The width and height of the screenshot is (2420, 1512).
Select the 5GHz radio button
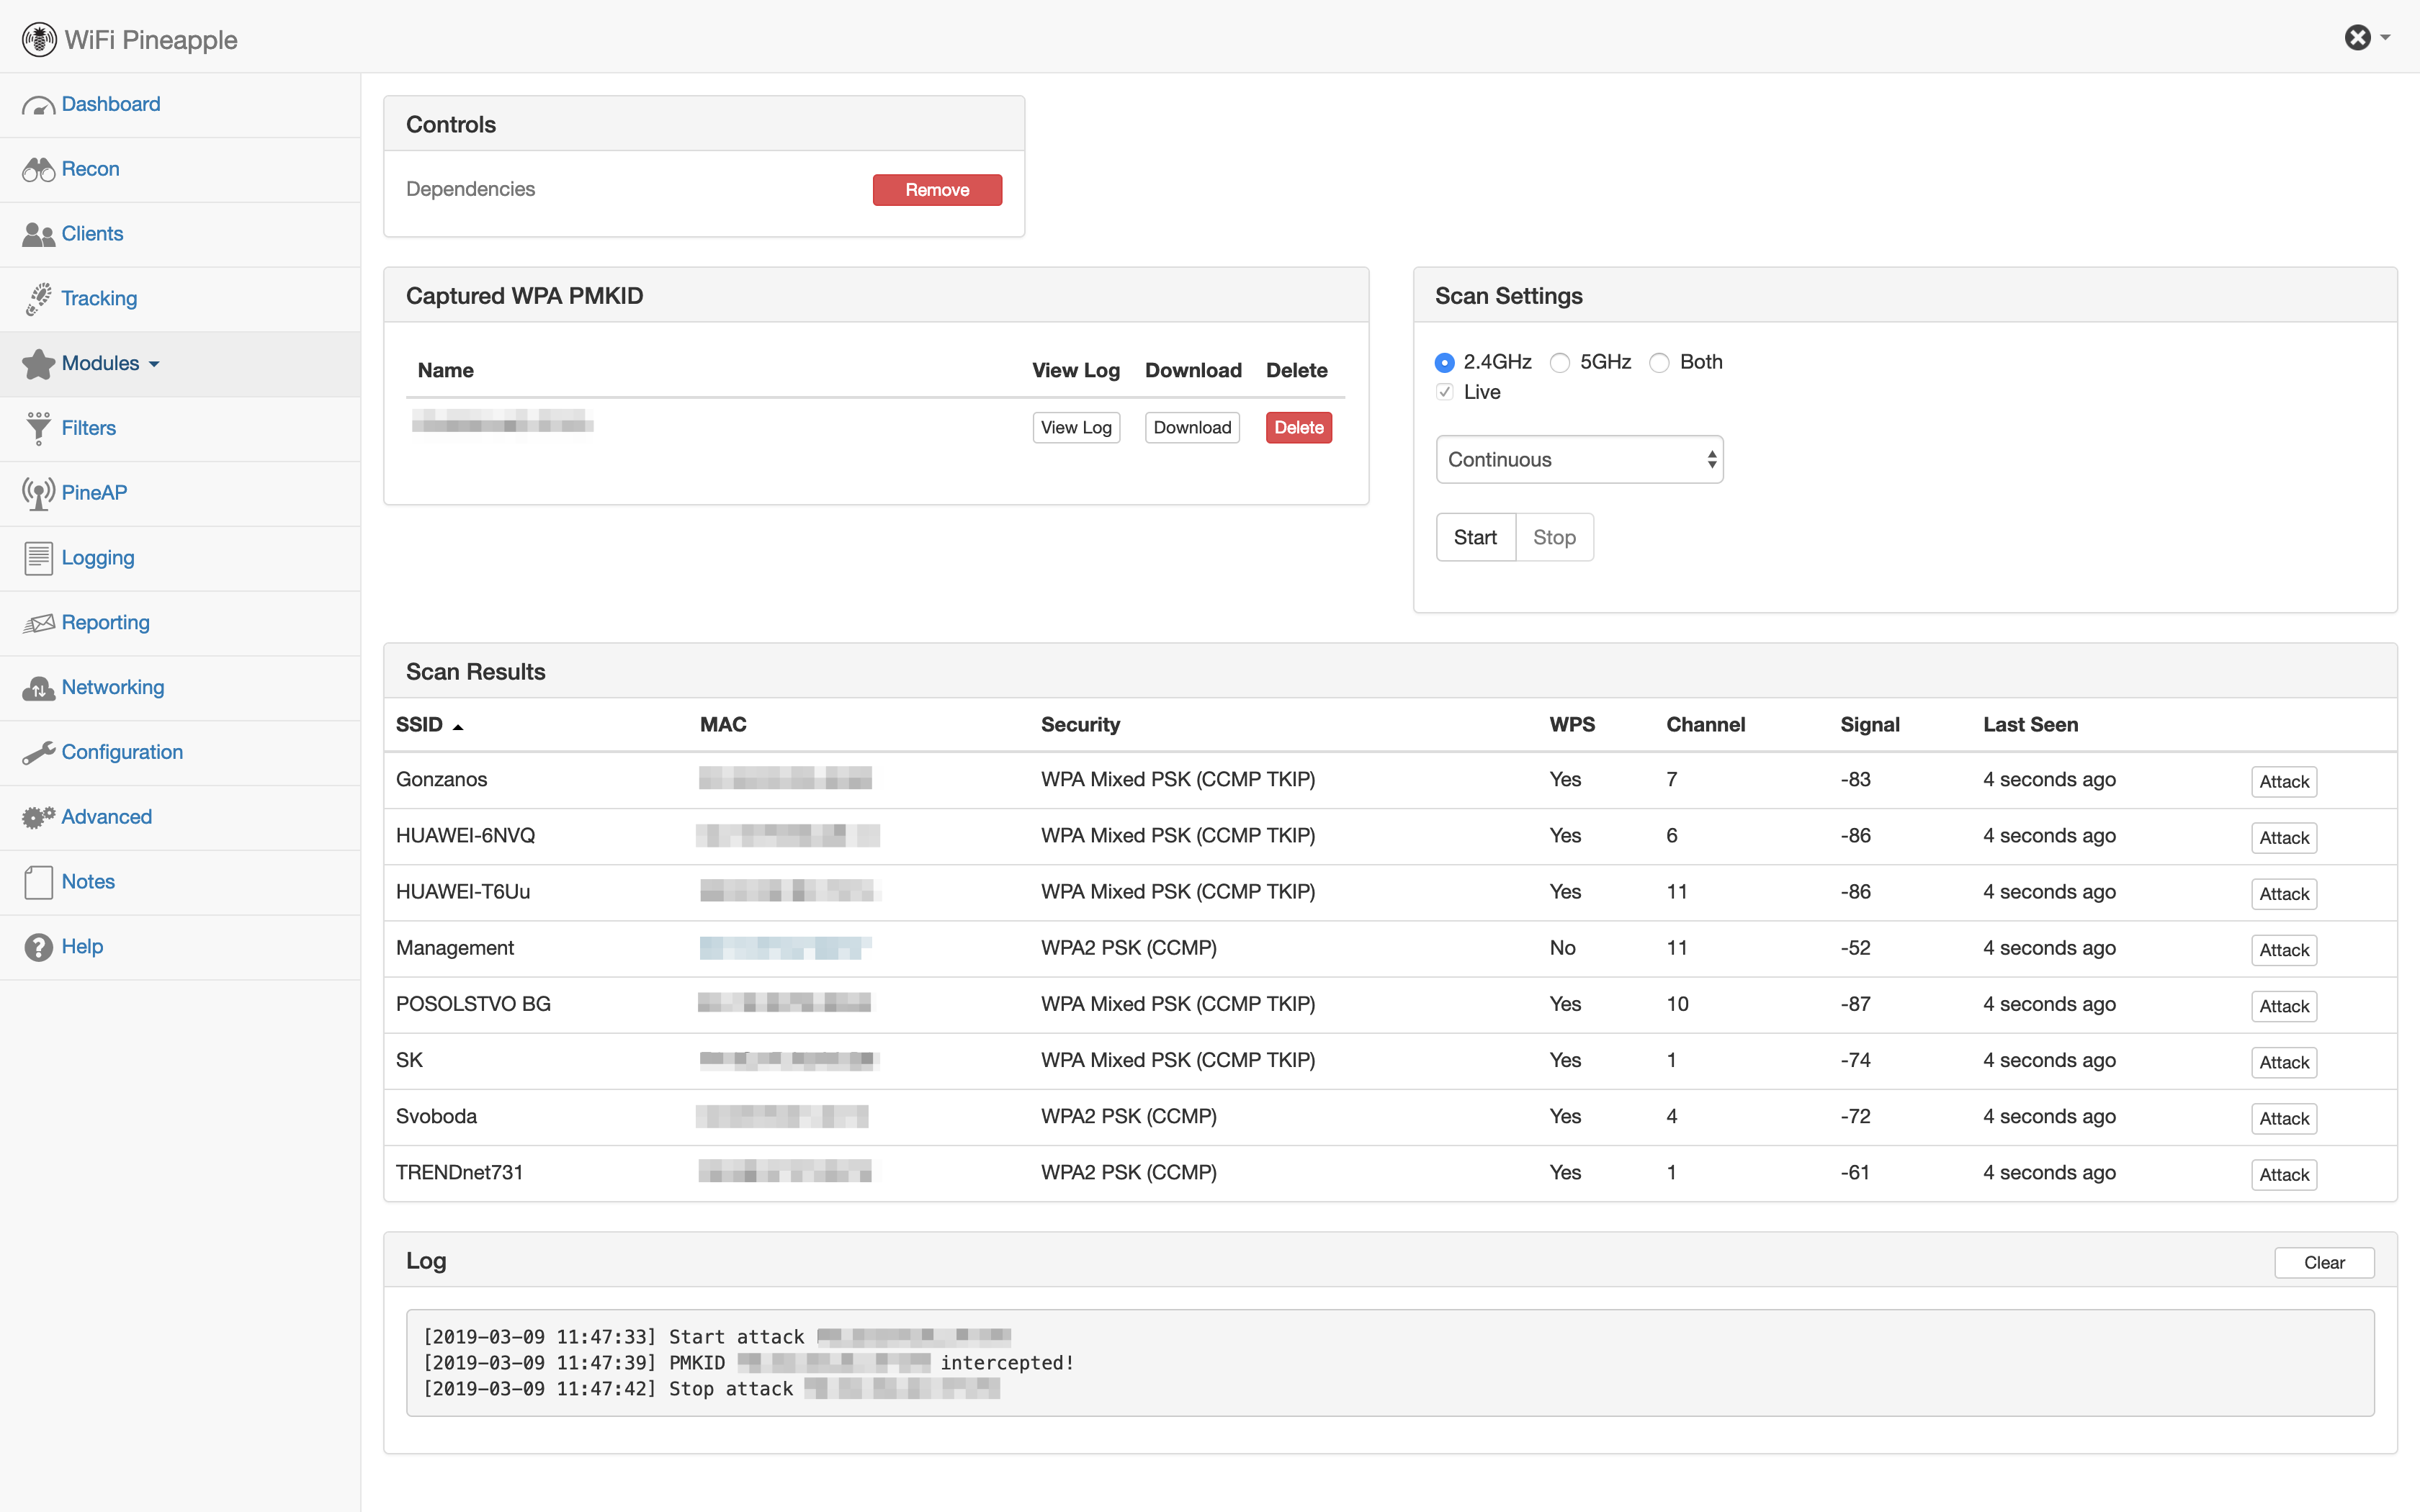(1560, 363)
